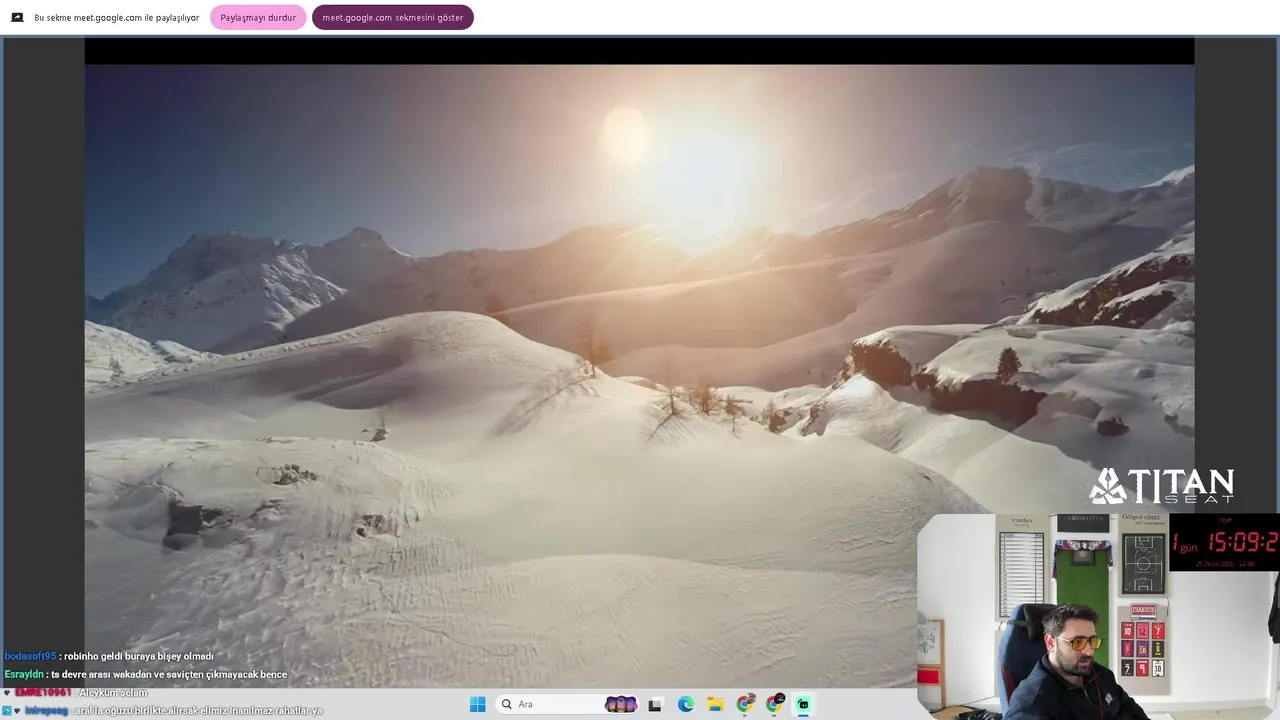This screenshot has width=1280, height=720.
Task: Open the first Chrome profile icon in taskbar
Action: pos(745,704)
